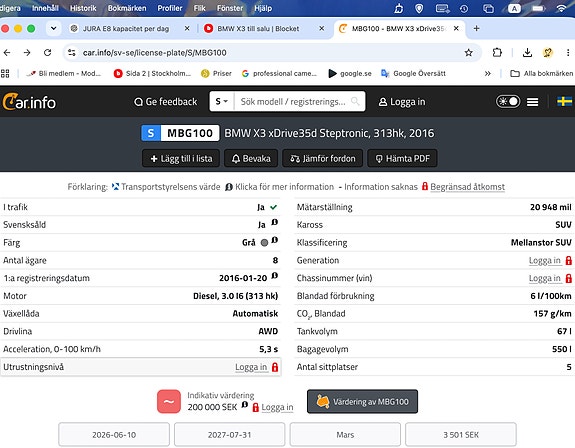Click the red lock icon in the Chassinummer row
575x448 pixels.
click(568, 278)
